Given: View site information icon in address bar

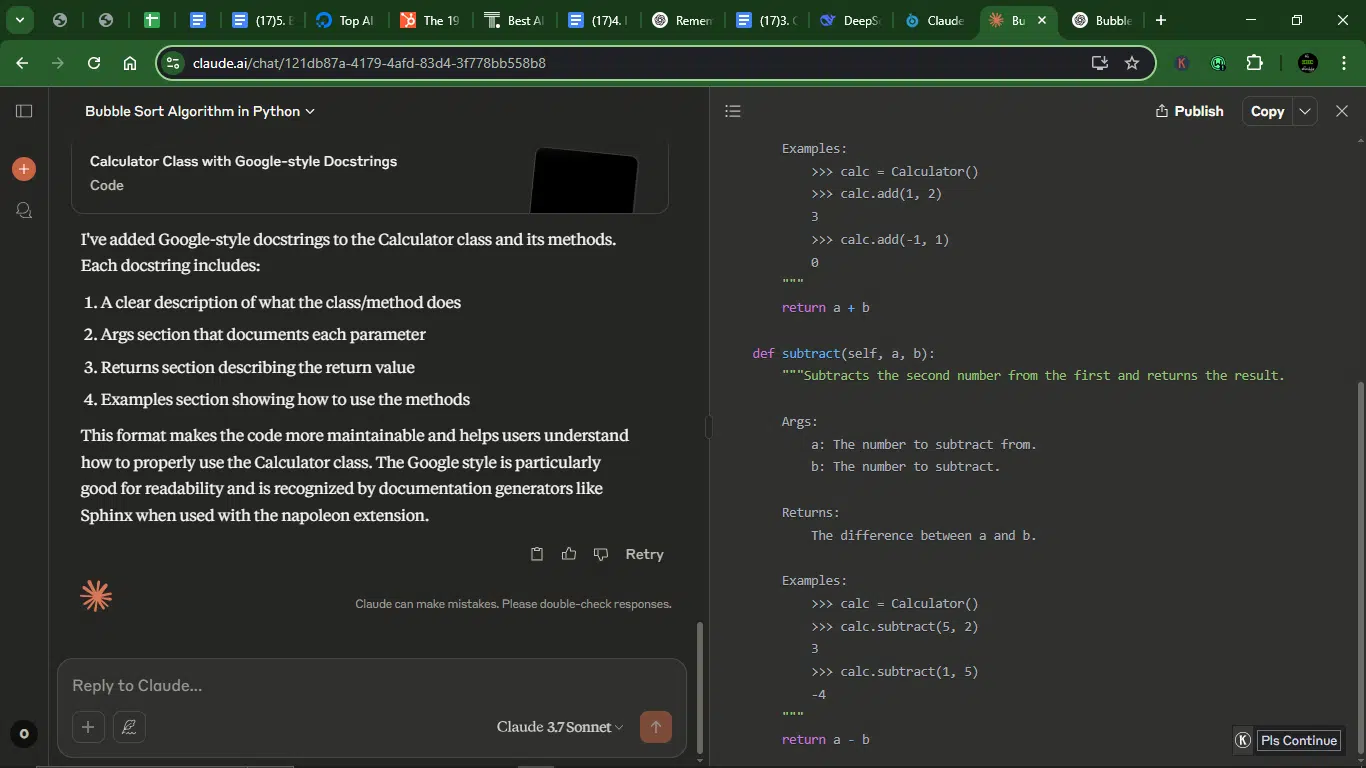Looking at the screenshot, I should click(x=173, y=63).
